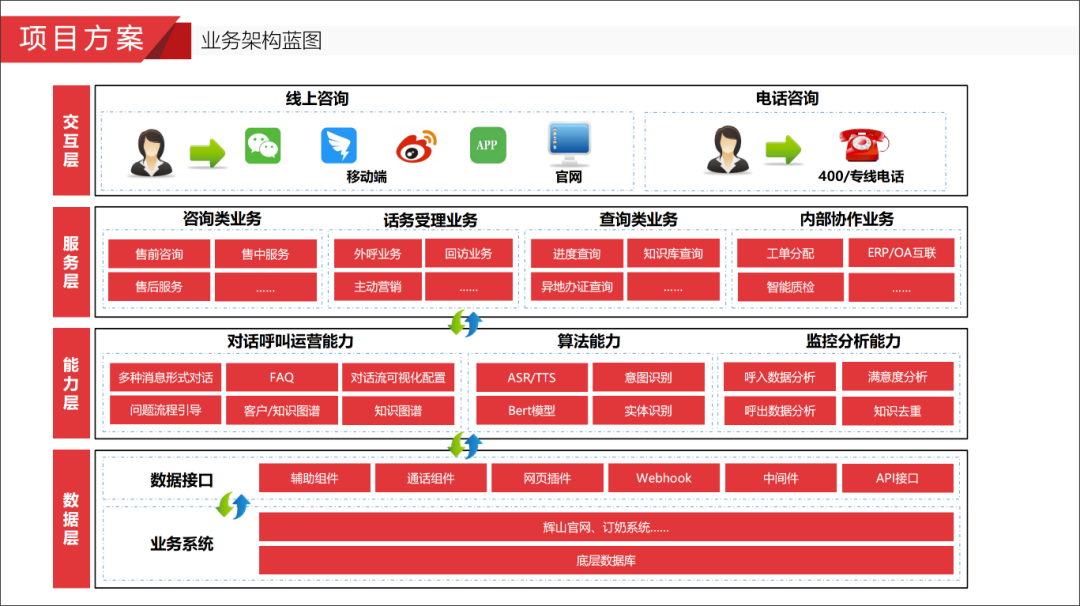Select the 呼出数据分析 box

[x=780, y=410]
